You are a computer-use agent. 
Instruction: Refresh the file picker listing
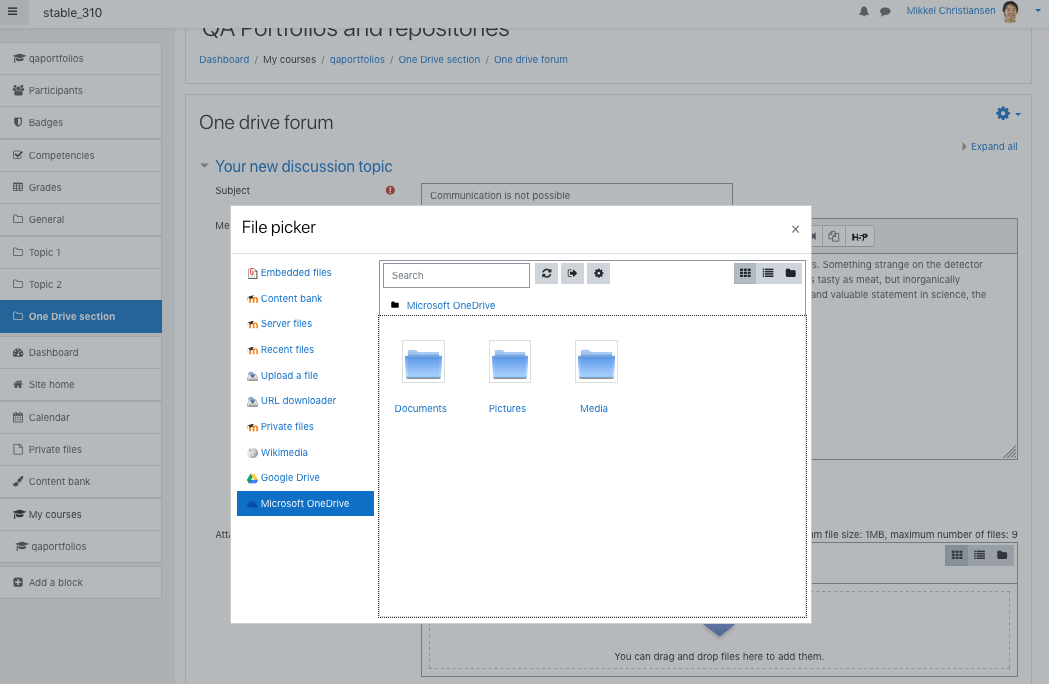547,274
